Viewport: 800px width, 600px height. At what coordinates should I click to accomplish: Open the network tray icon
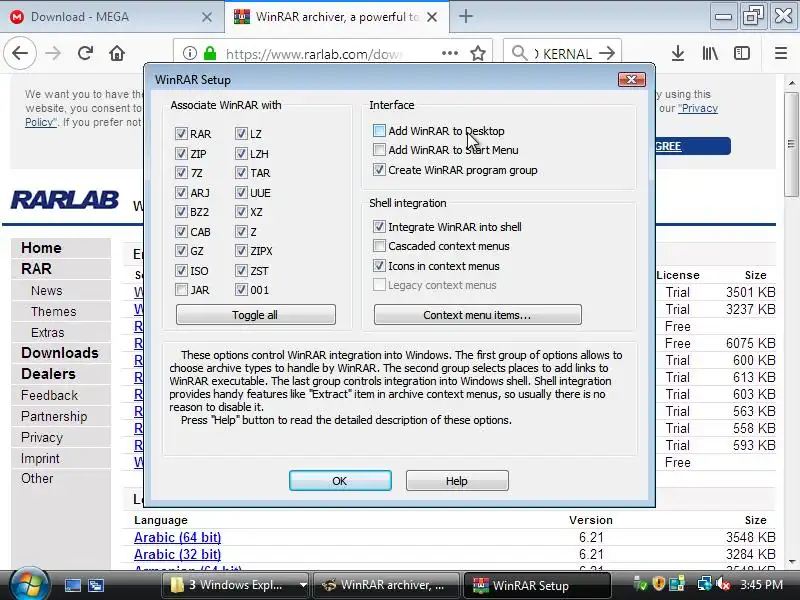[x=705, y=585]
